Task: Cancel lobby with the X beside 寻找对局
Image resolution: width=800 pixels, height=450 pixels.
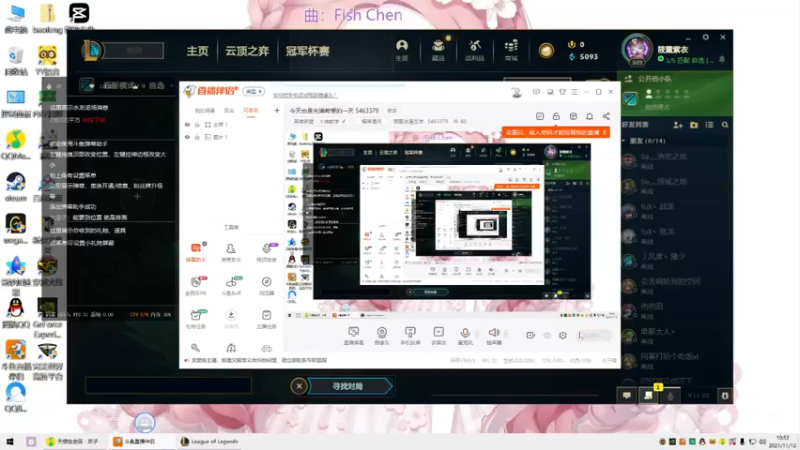Action: click(299, 386)
